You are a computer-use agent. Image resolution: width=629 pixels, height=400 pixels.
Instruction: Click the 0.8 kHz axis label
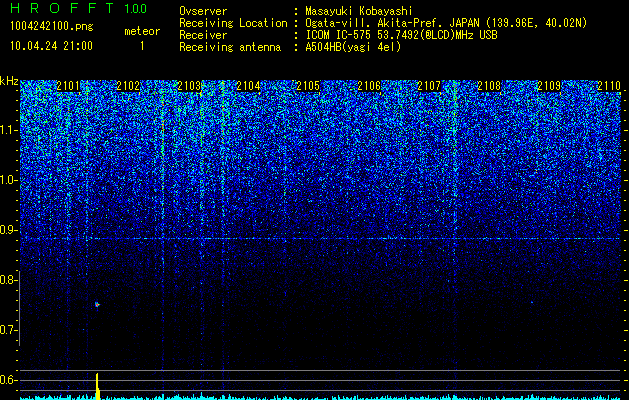click(x=8, y=280)
